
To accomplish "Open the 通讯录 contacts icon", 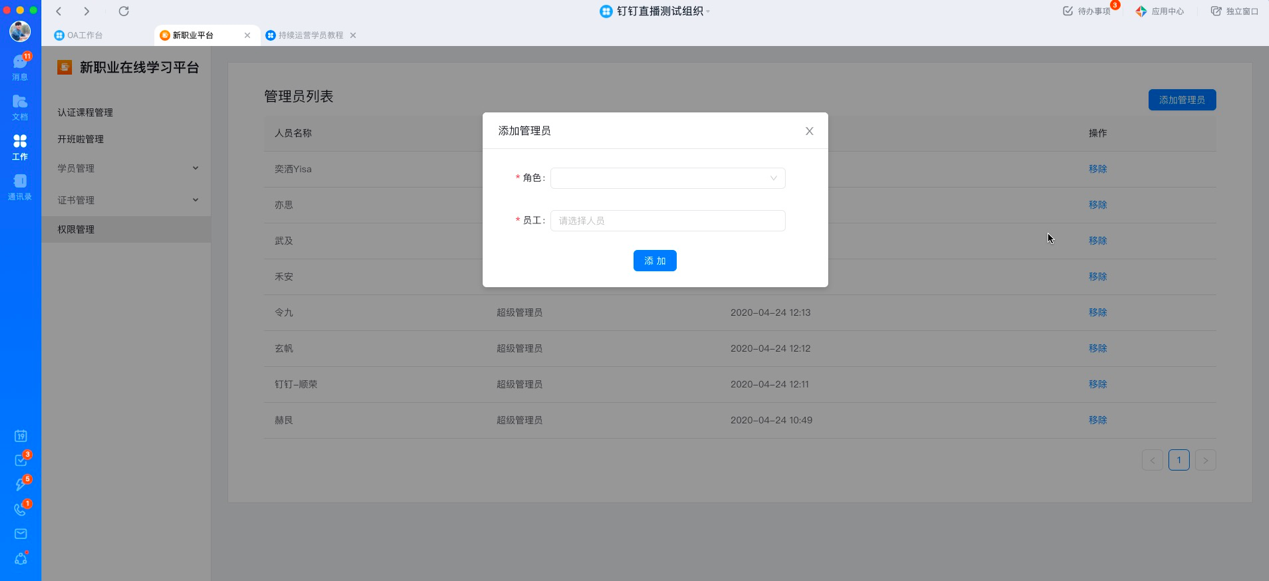I will 20,186.
